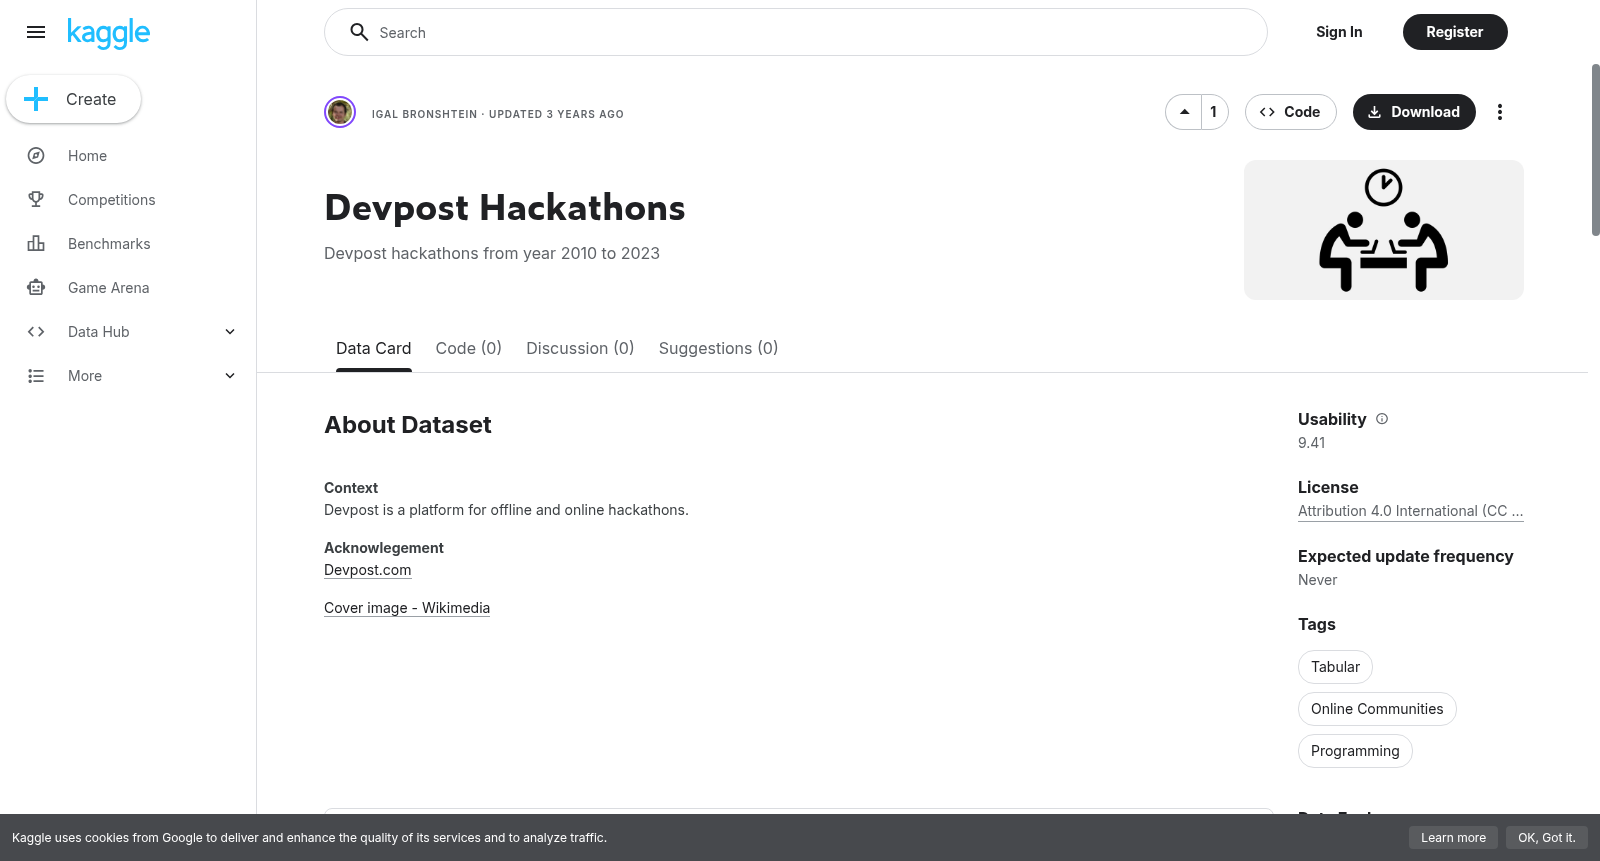Click the Data Hub code brackets icon
Image resolution: width=1600 pixels, height=861 pixels.
pyautogui.click(x=36, y=332)
